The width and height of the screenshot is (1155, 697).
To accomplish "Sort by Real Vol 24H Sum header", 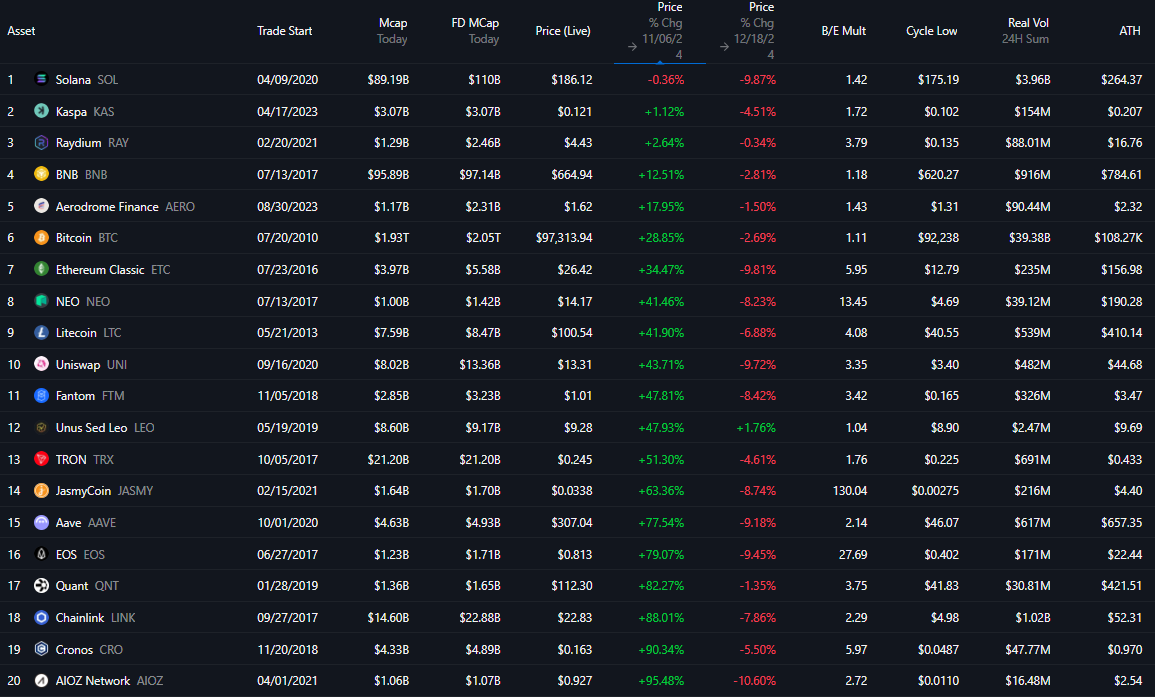I will 1025,31.
